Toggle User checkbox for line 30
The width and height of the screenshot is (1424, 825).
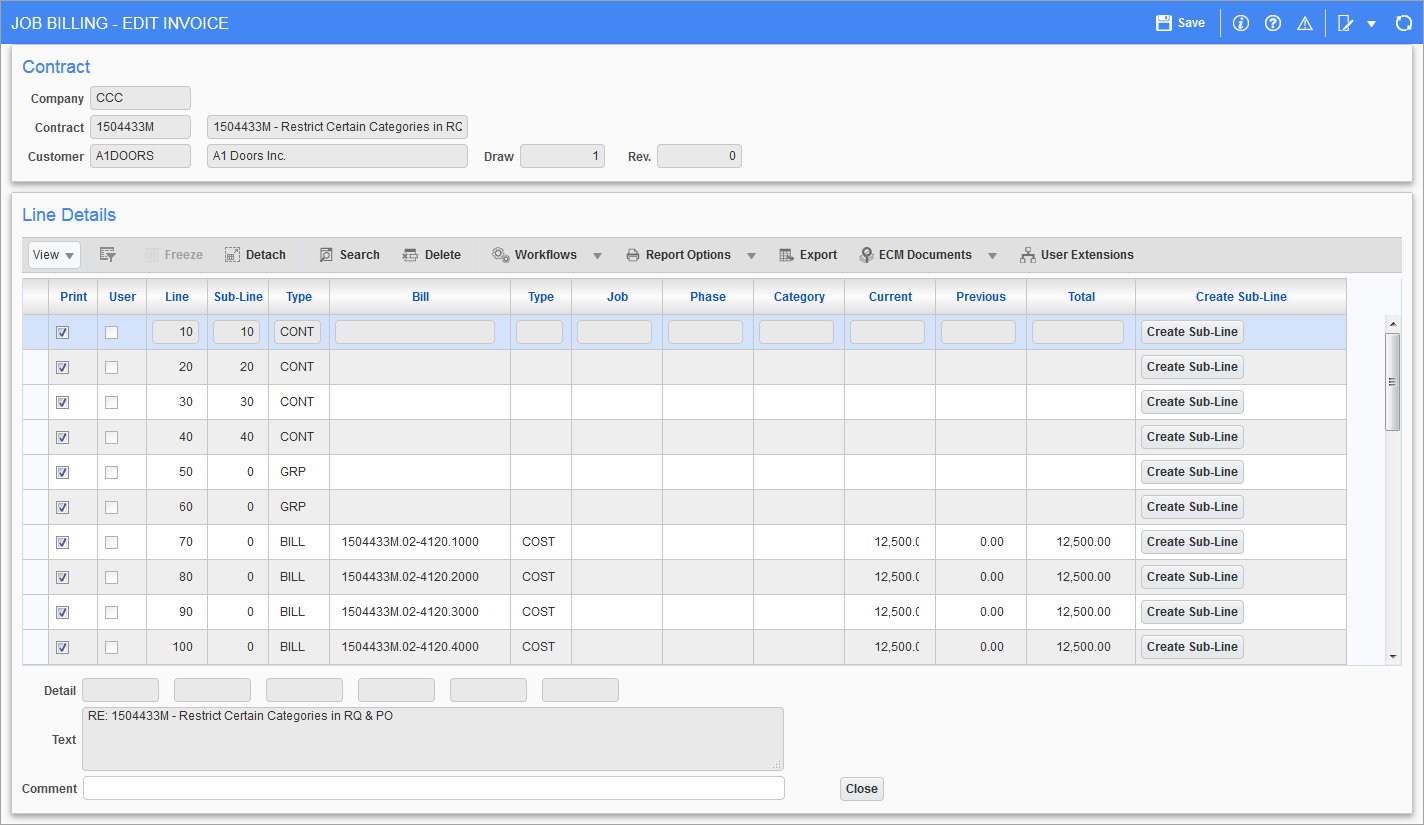click(x=111, y=402)
